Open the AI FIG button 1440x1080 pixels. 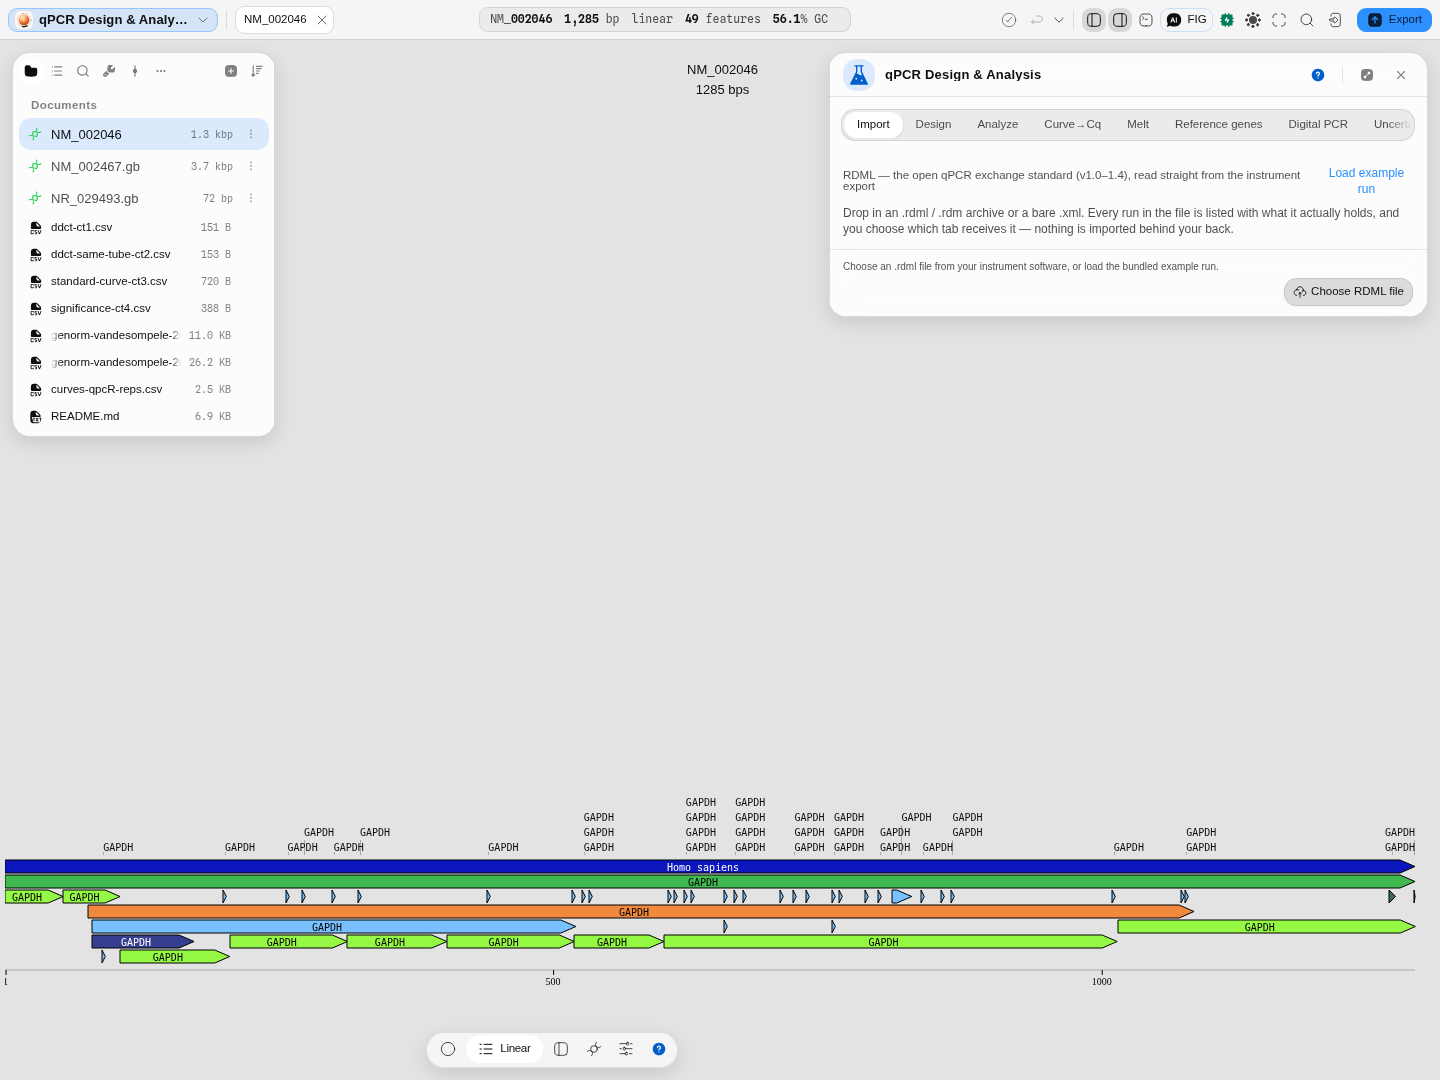click(1187, 20)
